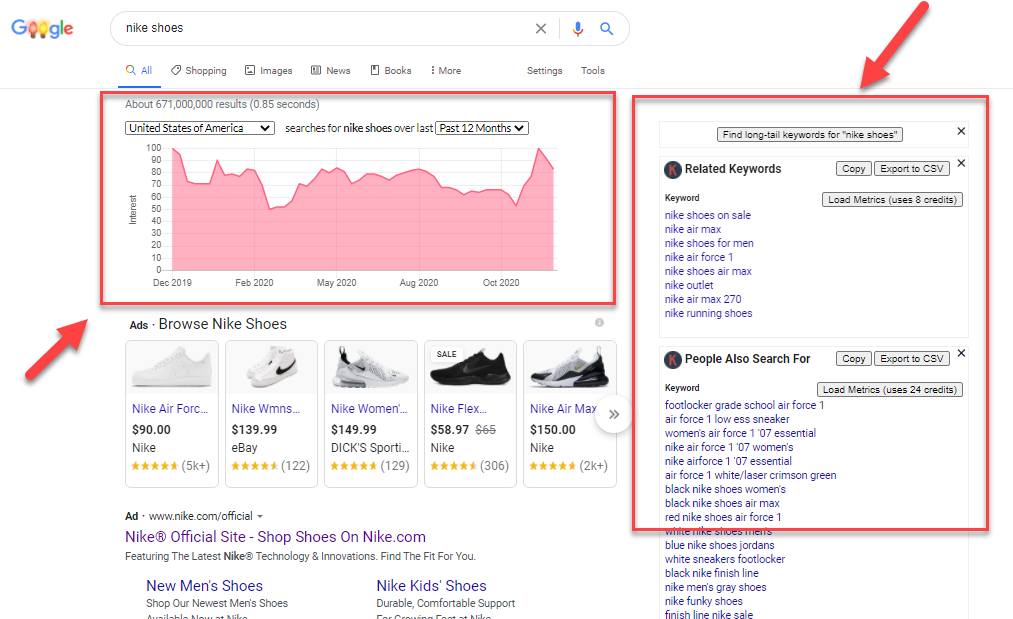This screenshot has height=619, width=1013.
Task: Open footlocker grade school air force 1 link
Action: (744, 405)
